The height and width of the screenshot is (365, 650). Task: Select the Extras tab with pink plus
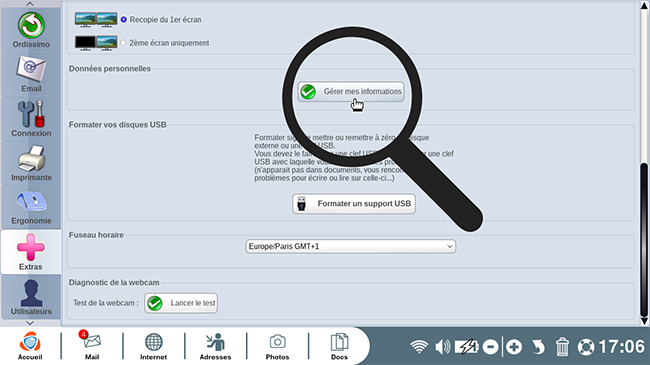point(31,252)
